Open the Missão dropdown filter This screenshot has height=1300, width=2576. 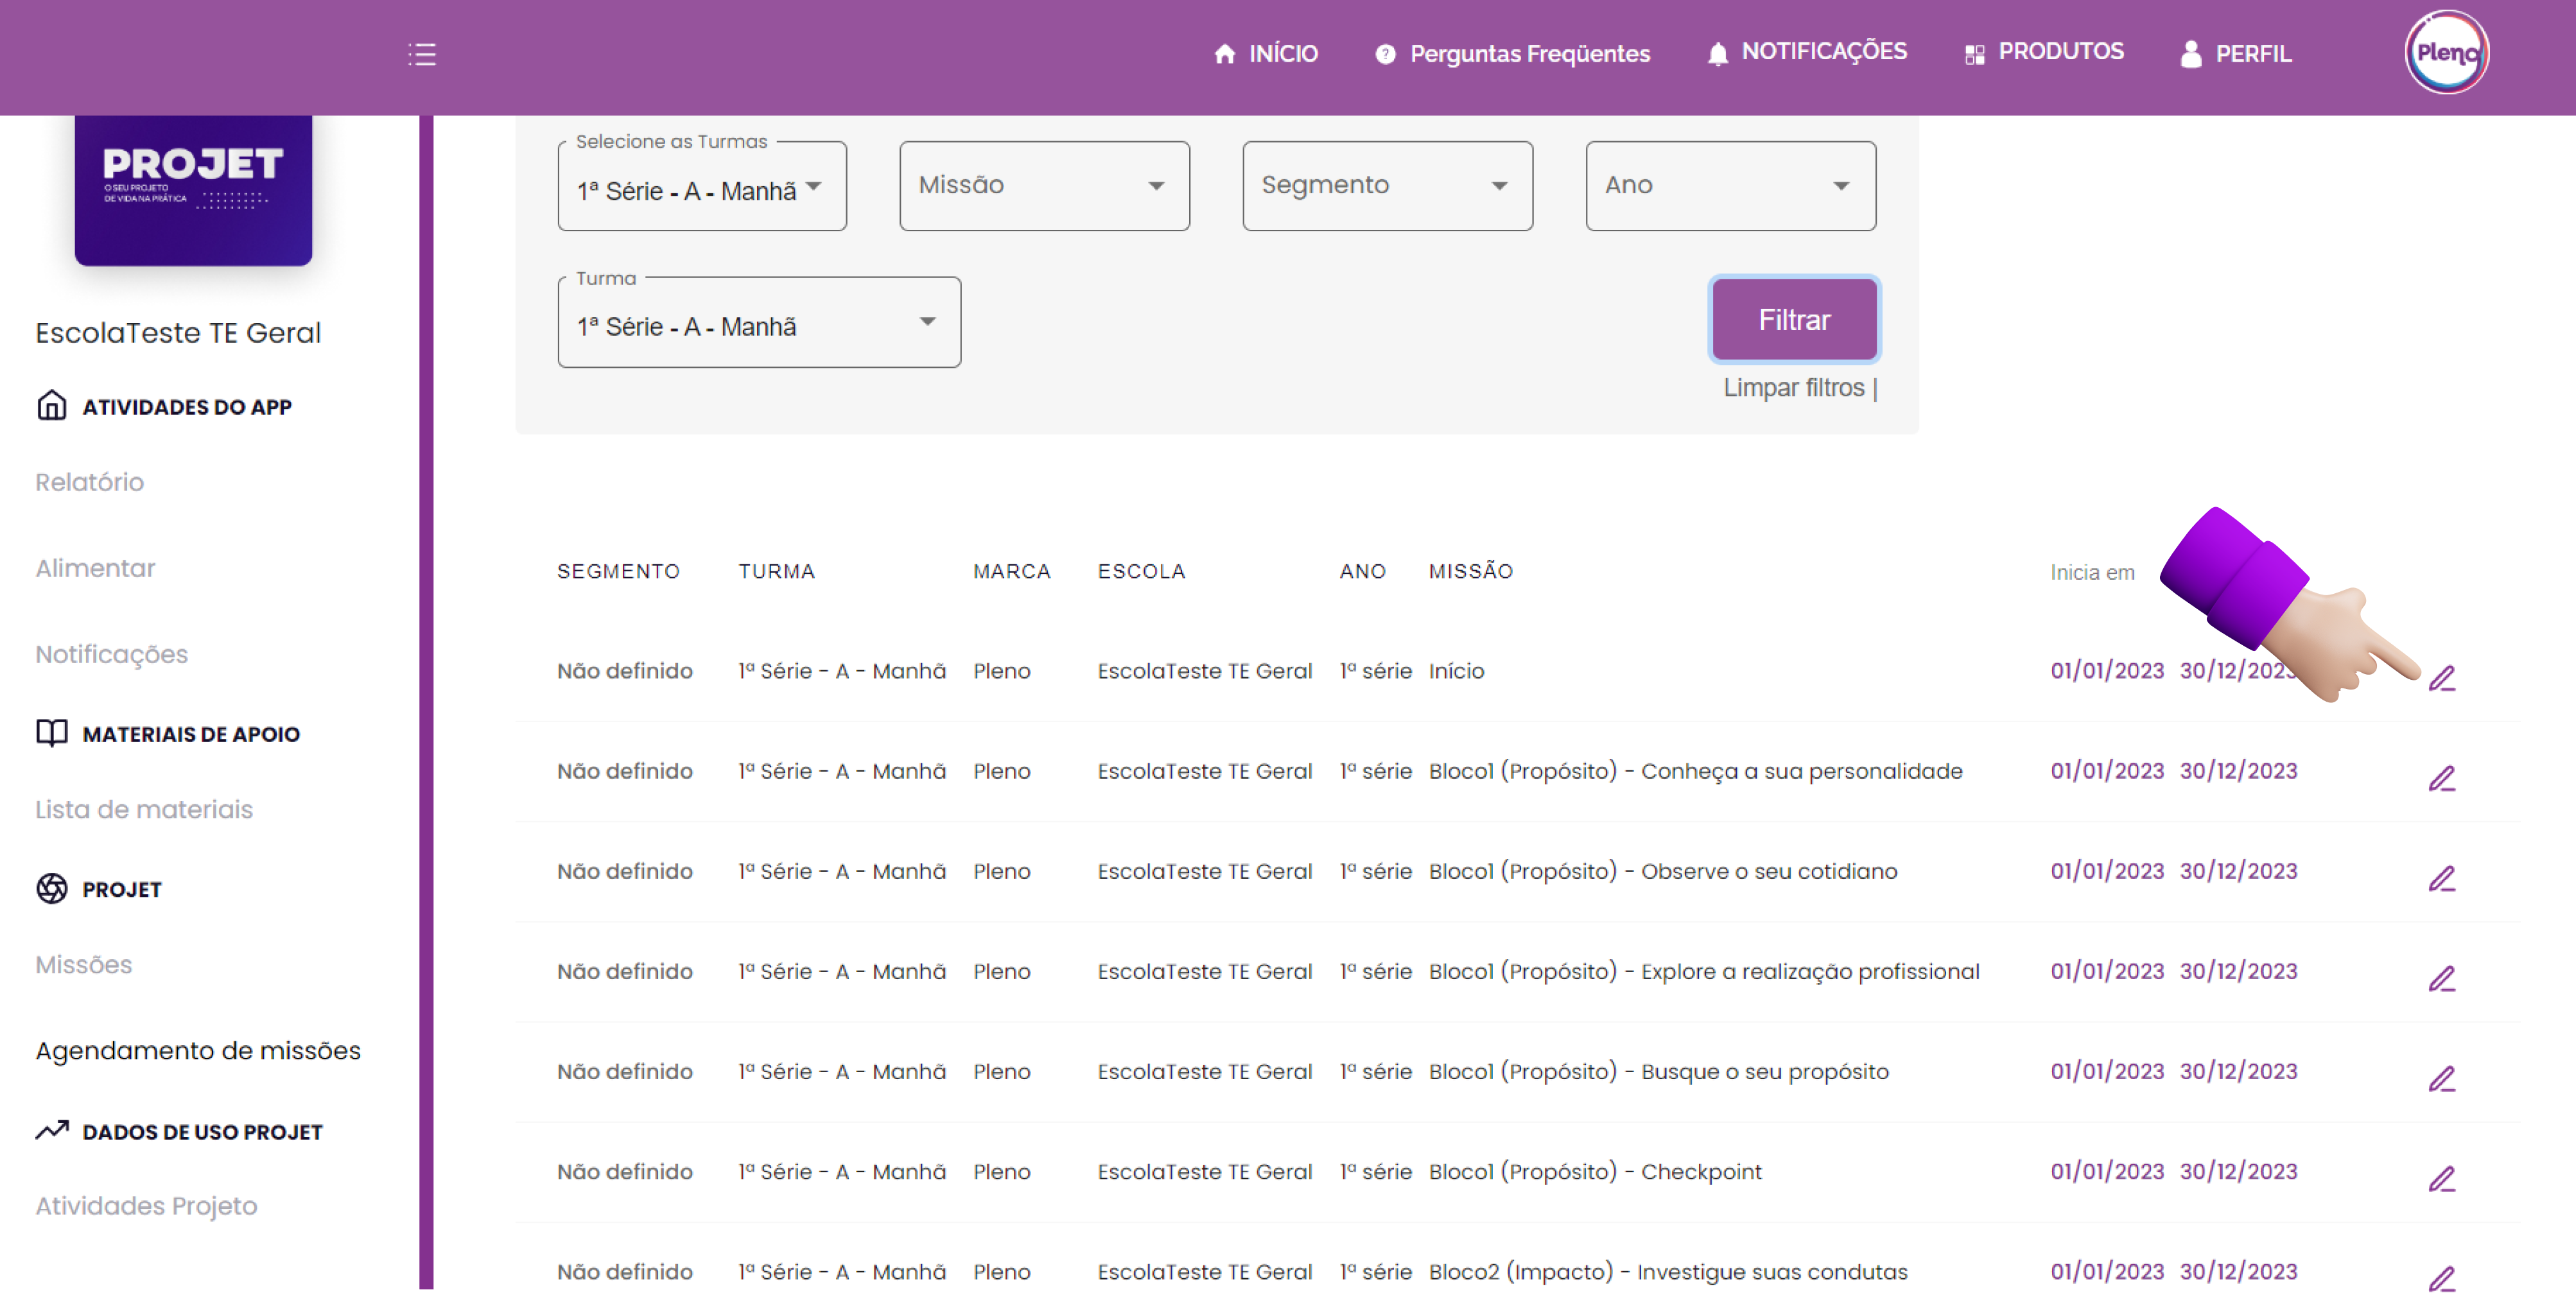pyautogui.click(x=1043, y=186)
